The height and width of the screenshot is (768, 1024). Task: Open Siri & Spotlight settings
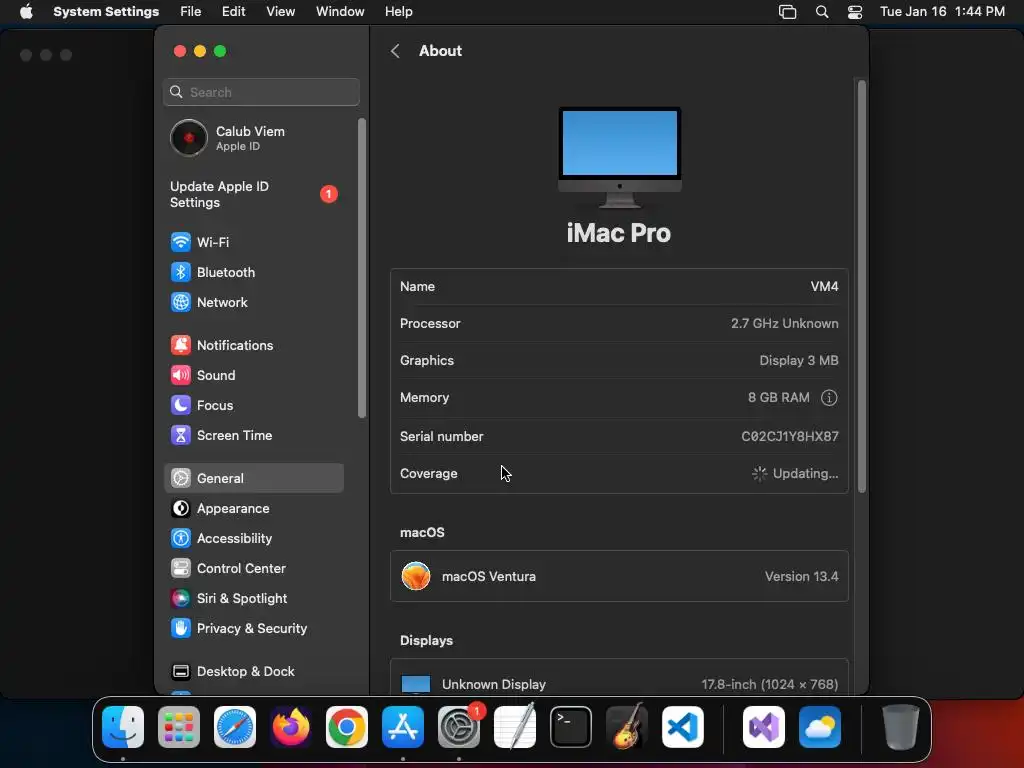pyautogui.click(x=253, y=598)
